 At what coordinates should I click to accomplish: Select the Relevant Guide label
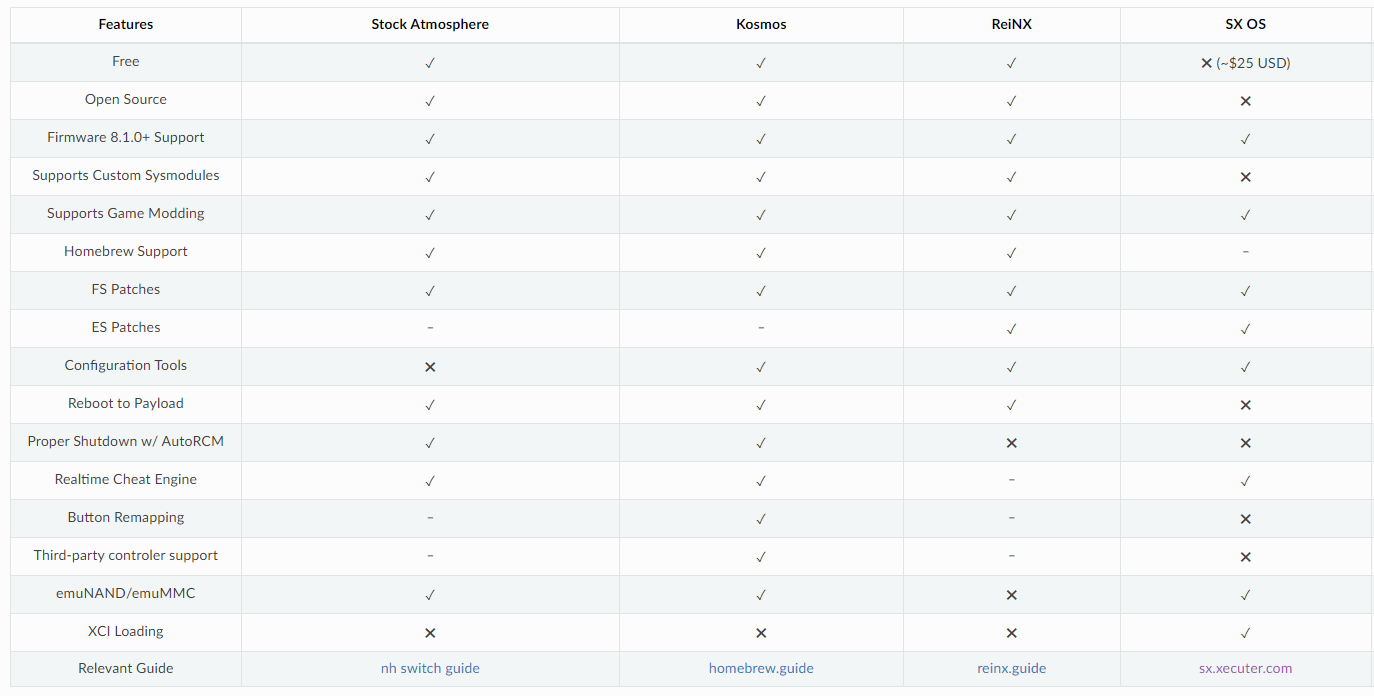point(126,668)
